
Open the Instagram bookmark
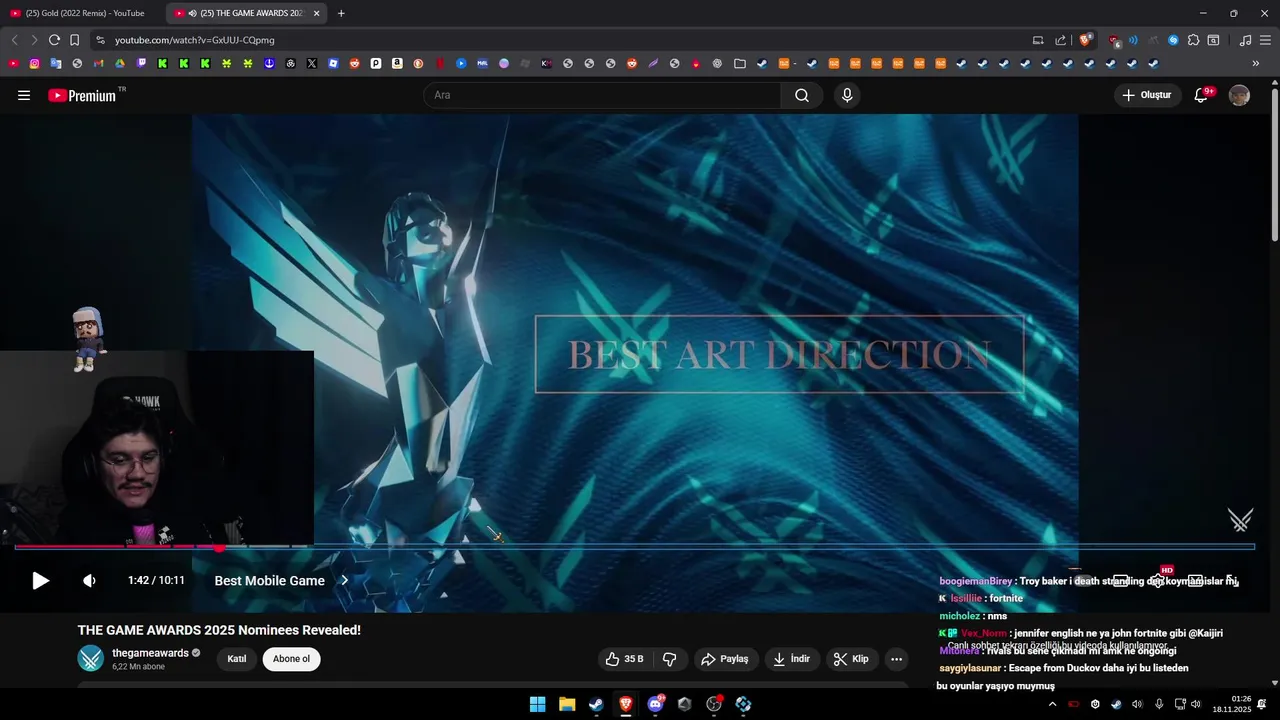point(34,63)
